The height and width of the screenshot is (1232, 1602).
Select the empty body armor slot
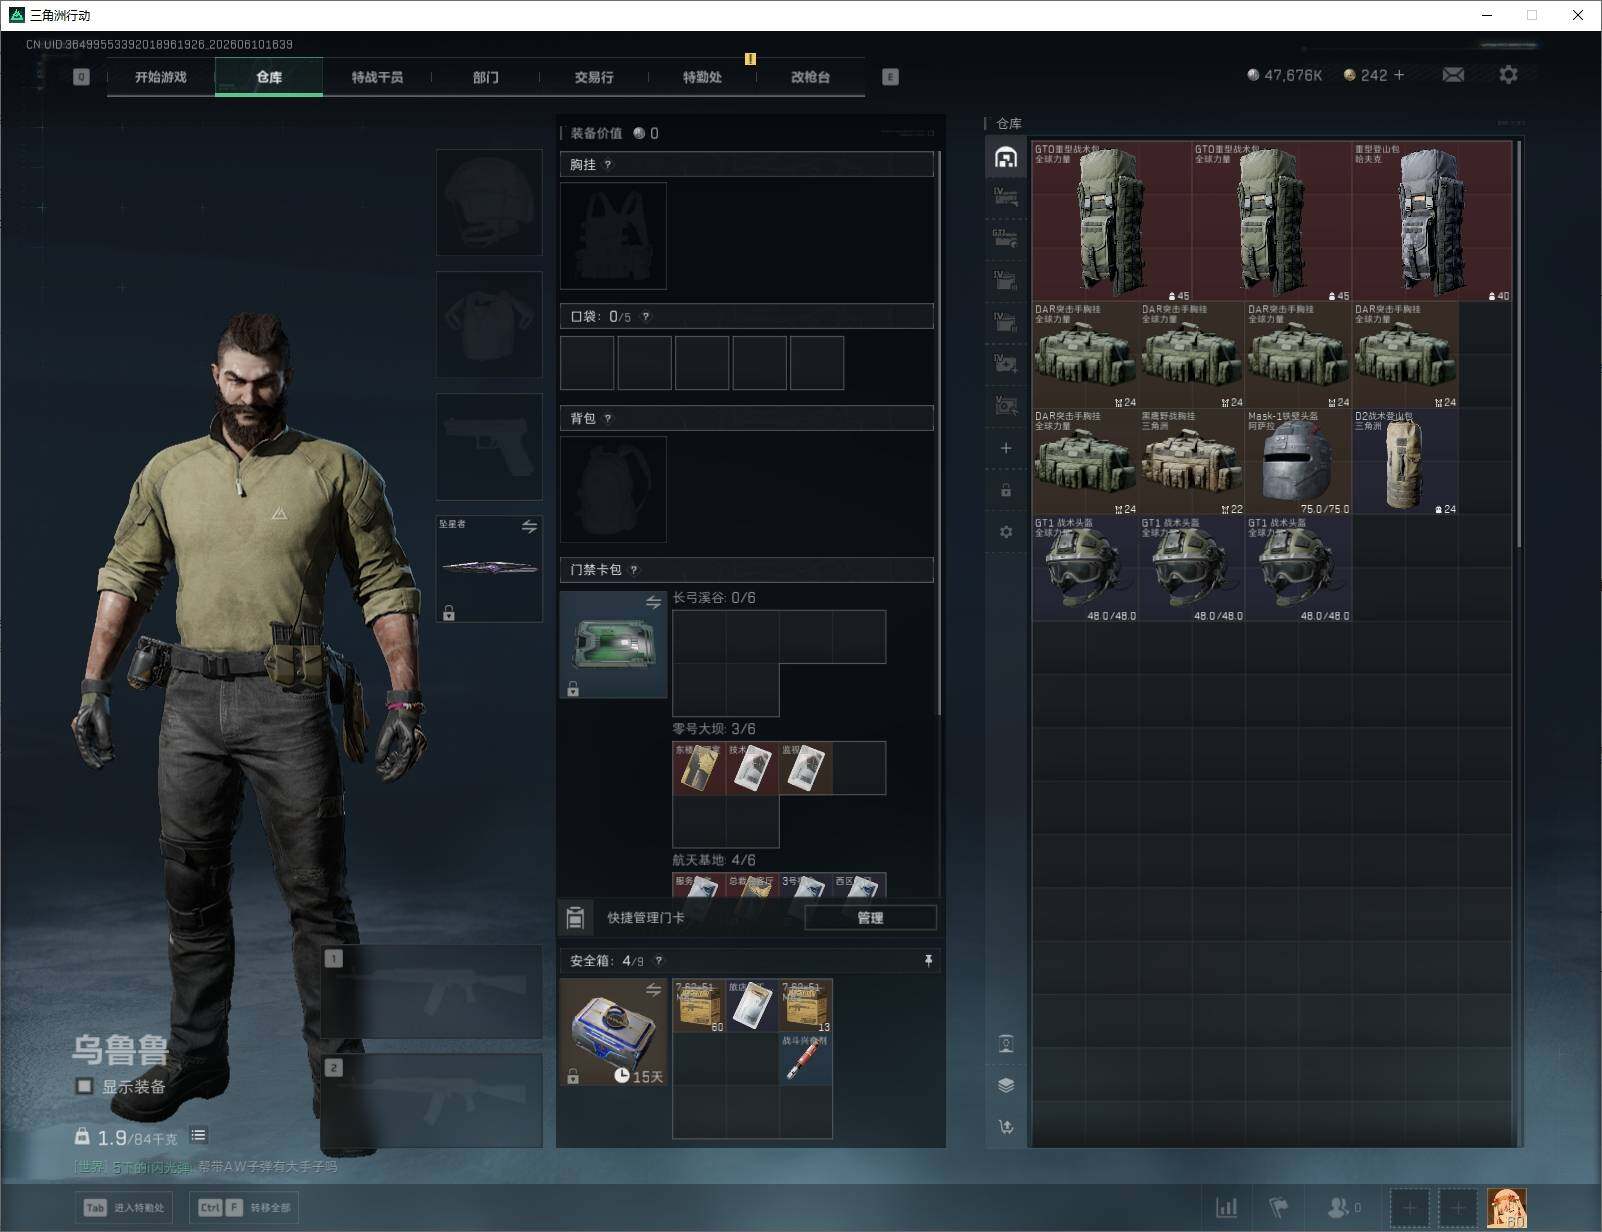(x=489, y=325)
